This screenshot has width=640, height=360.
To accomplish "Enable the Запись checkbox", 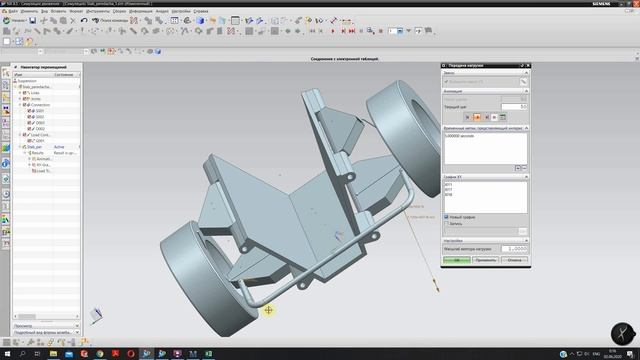I will [x=446, y=224].
